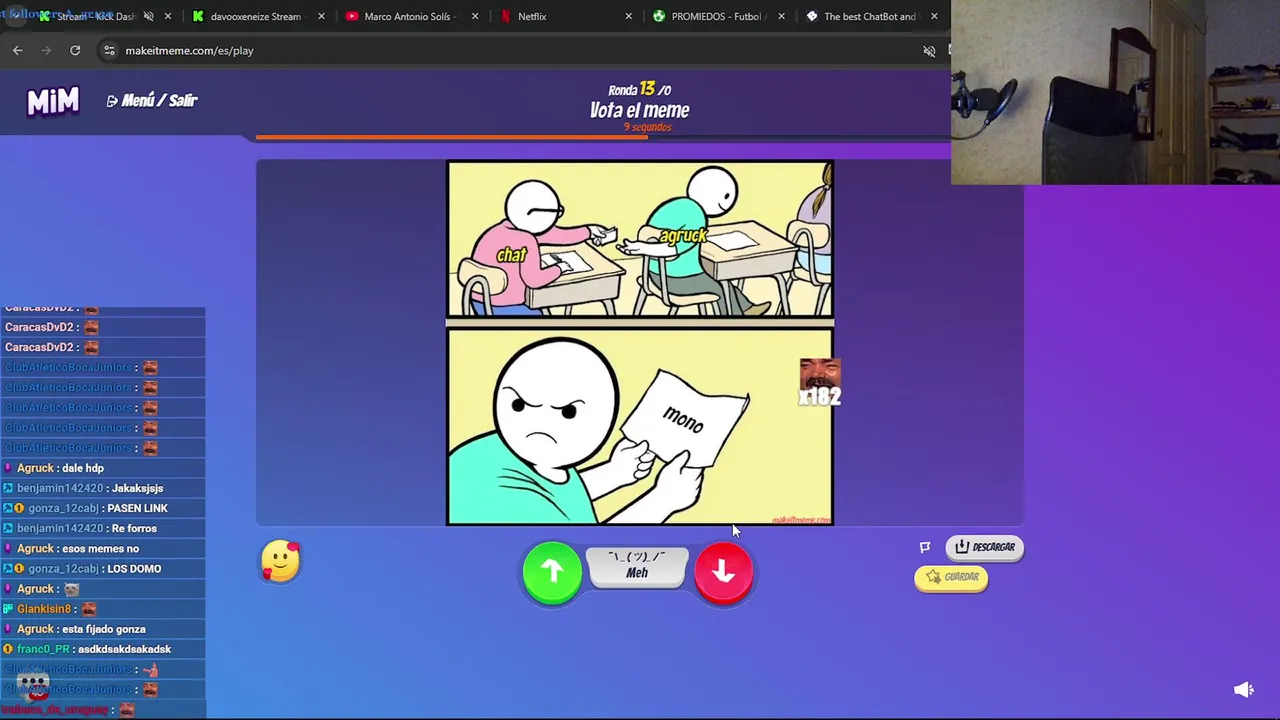Close the Stream Kick Dashboard tab

(x=168, y=16)
